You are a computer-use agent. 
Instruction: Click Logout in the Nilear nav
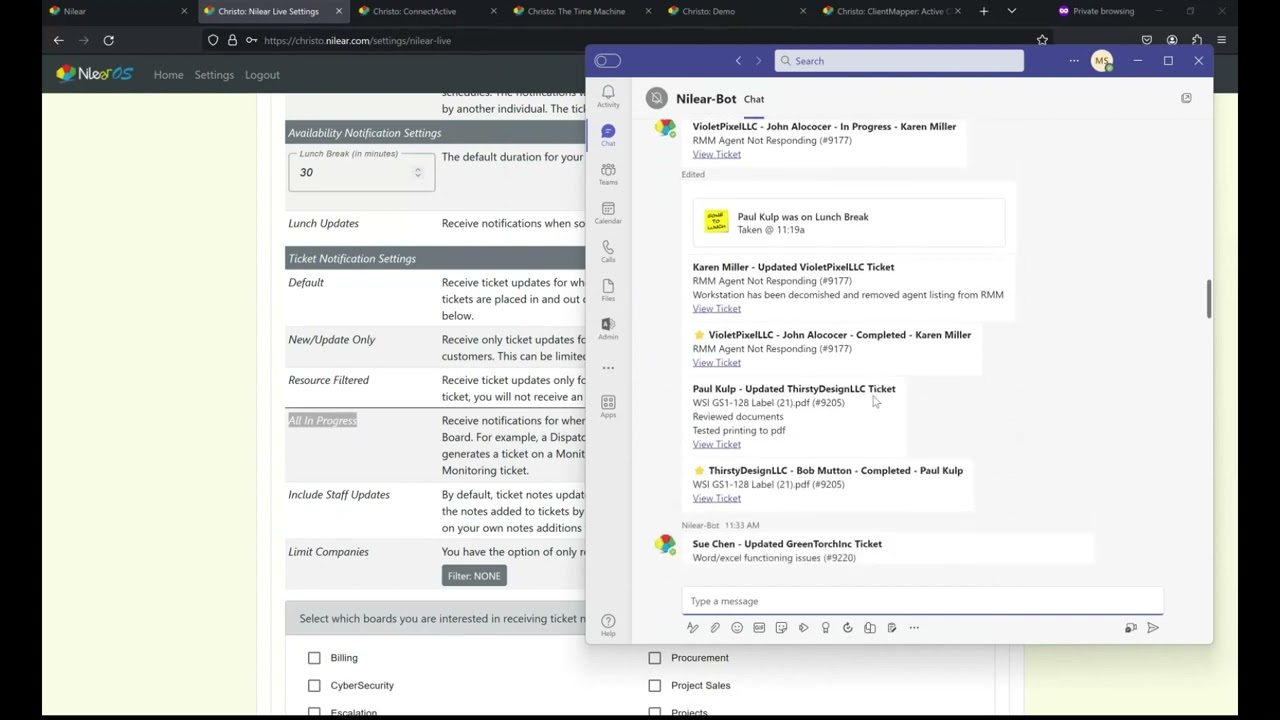[262, 75]
